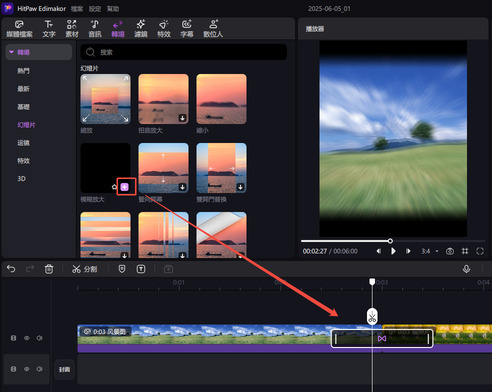The width and height of the screenshot is (492, 392).
Task: Select the 縮放 zoom transition thumbnail
Action: click(x=105, y=99)
